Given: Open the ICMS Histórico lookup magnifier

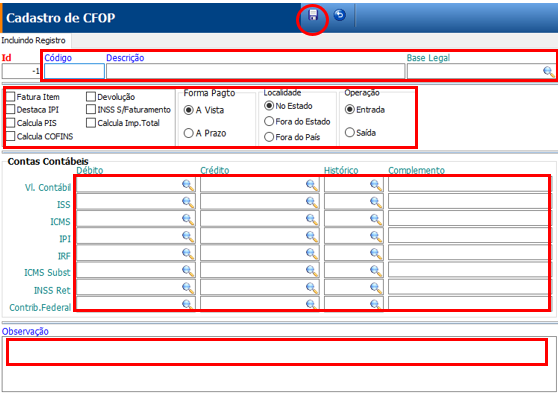Looking at the screenshot, I should pos(376,219).
